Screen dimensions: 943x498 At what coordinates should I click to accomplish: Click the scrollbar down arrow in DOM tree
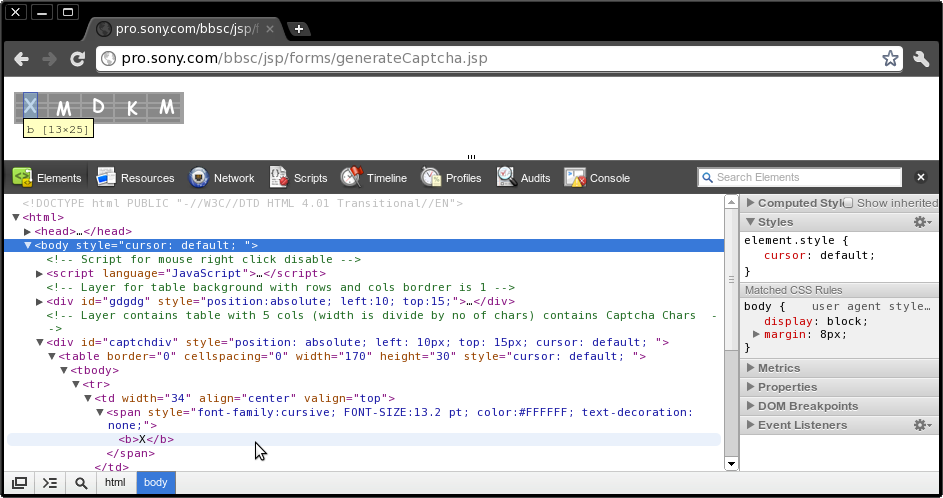731,463
